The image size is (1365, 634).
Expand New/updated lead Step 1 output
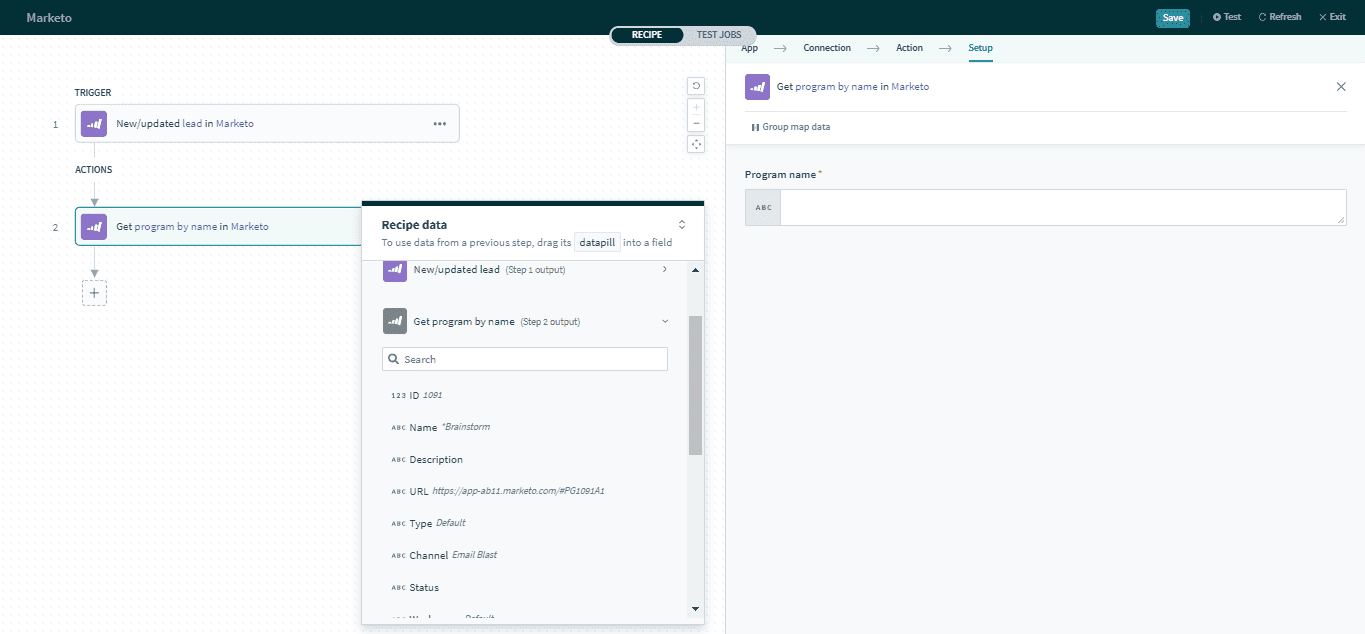coord(665,269)
